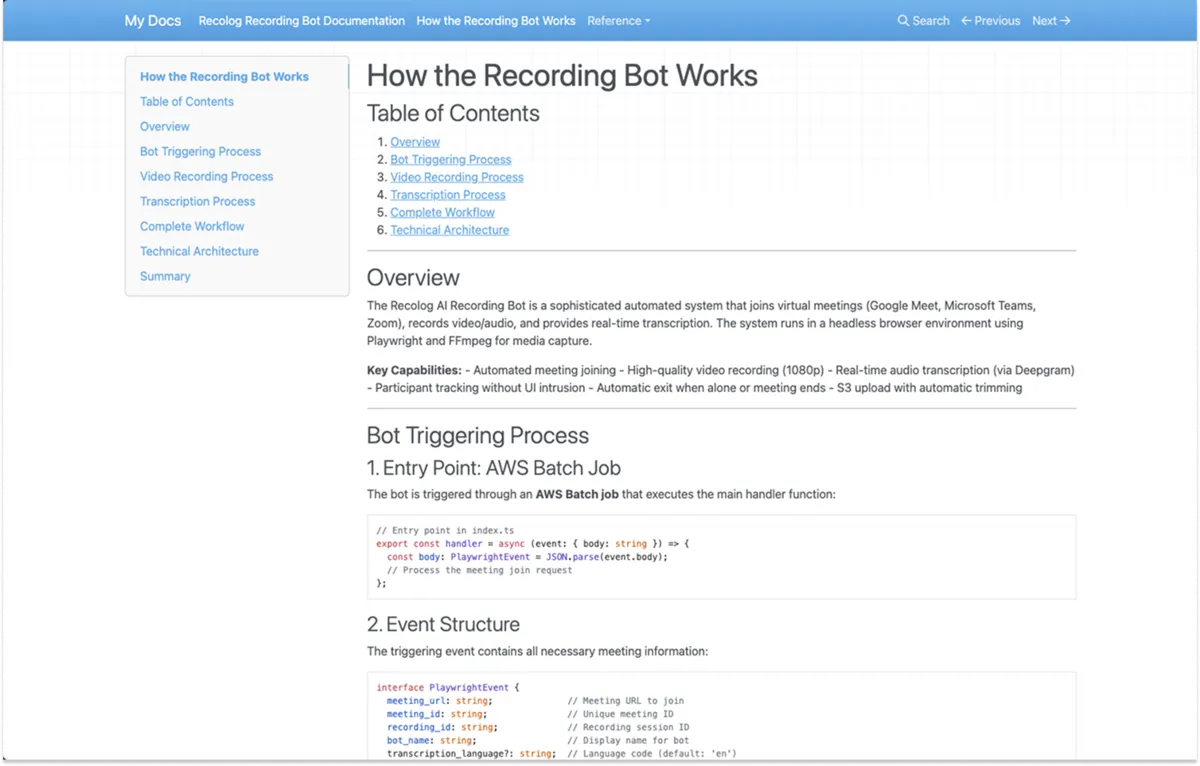The width and height of the screenshot is (1200, 766).
Task: Expand the Reference menu chevron
Action: 646,20
